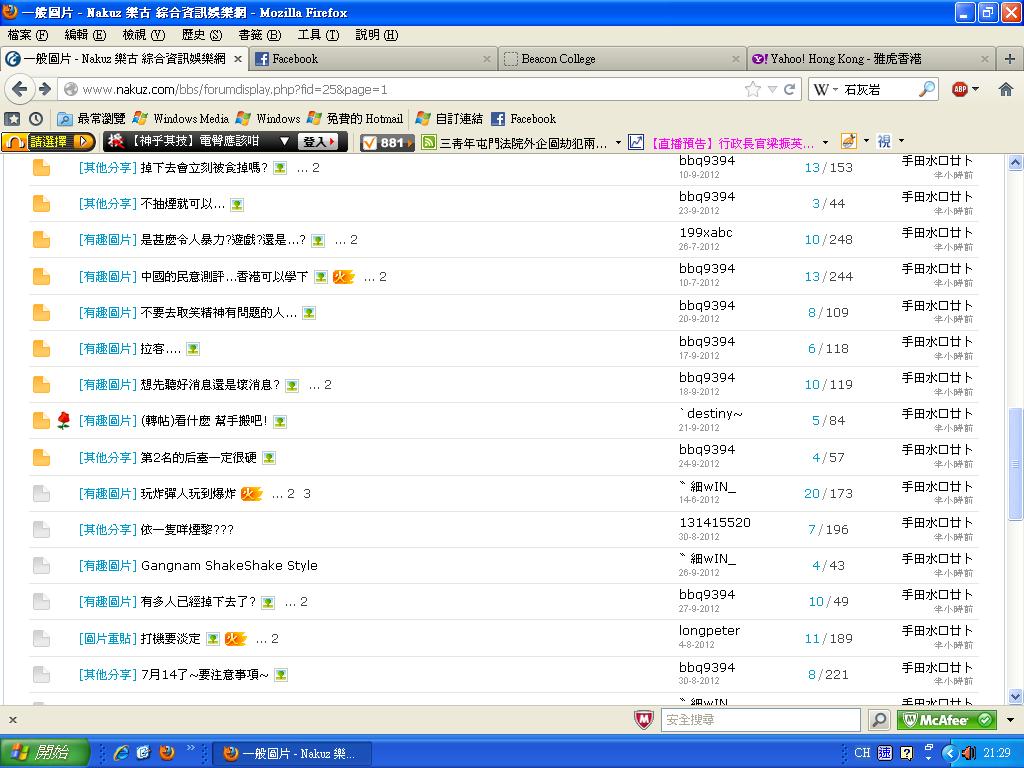Open the history clock toolbar icon
Screen dimensions: 1024x768
point(36,118)
